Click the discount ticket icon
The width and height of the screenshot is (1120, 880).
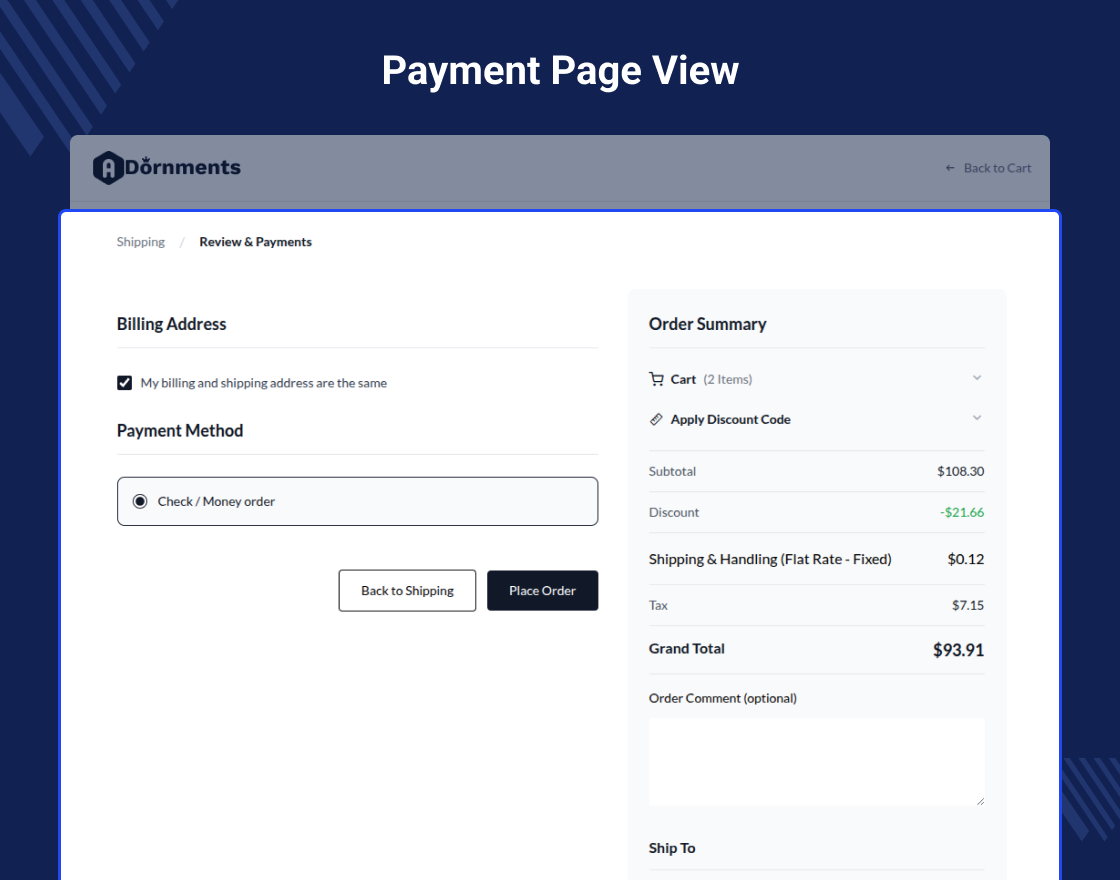point(656,419)
